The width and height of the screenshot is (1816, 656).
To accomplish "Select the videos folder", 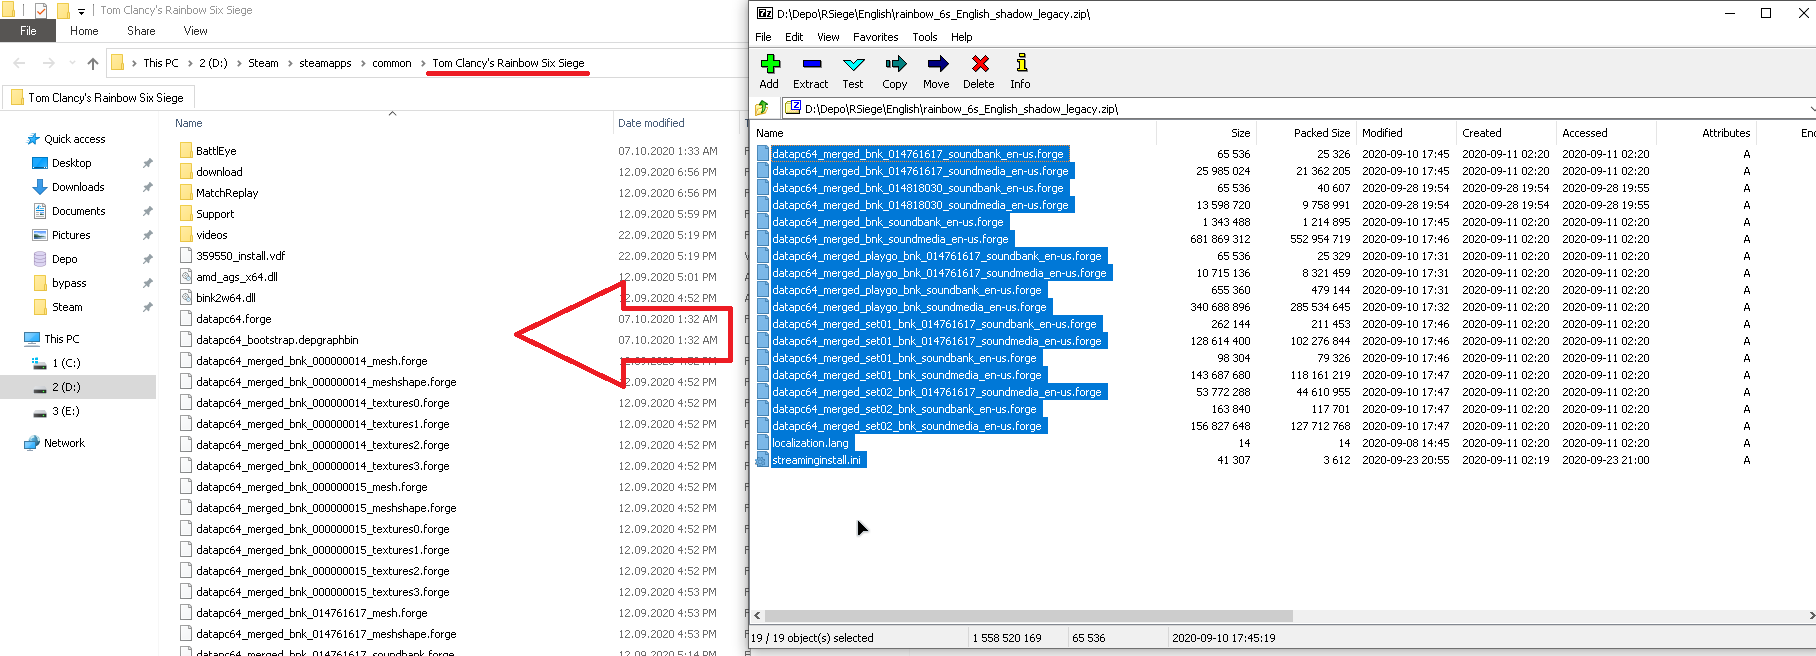I will tap(212, 235).
